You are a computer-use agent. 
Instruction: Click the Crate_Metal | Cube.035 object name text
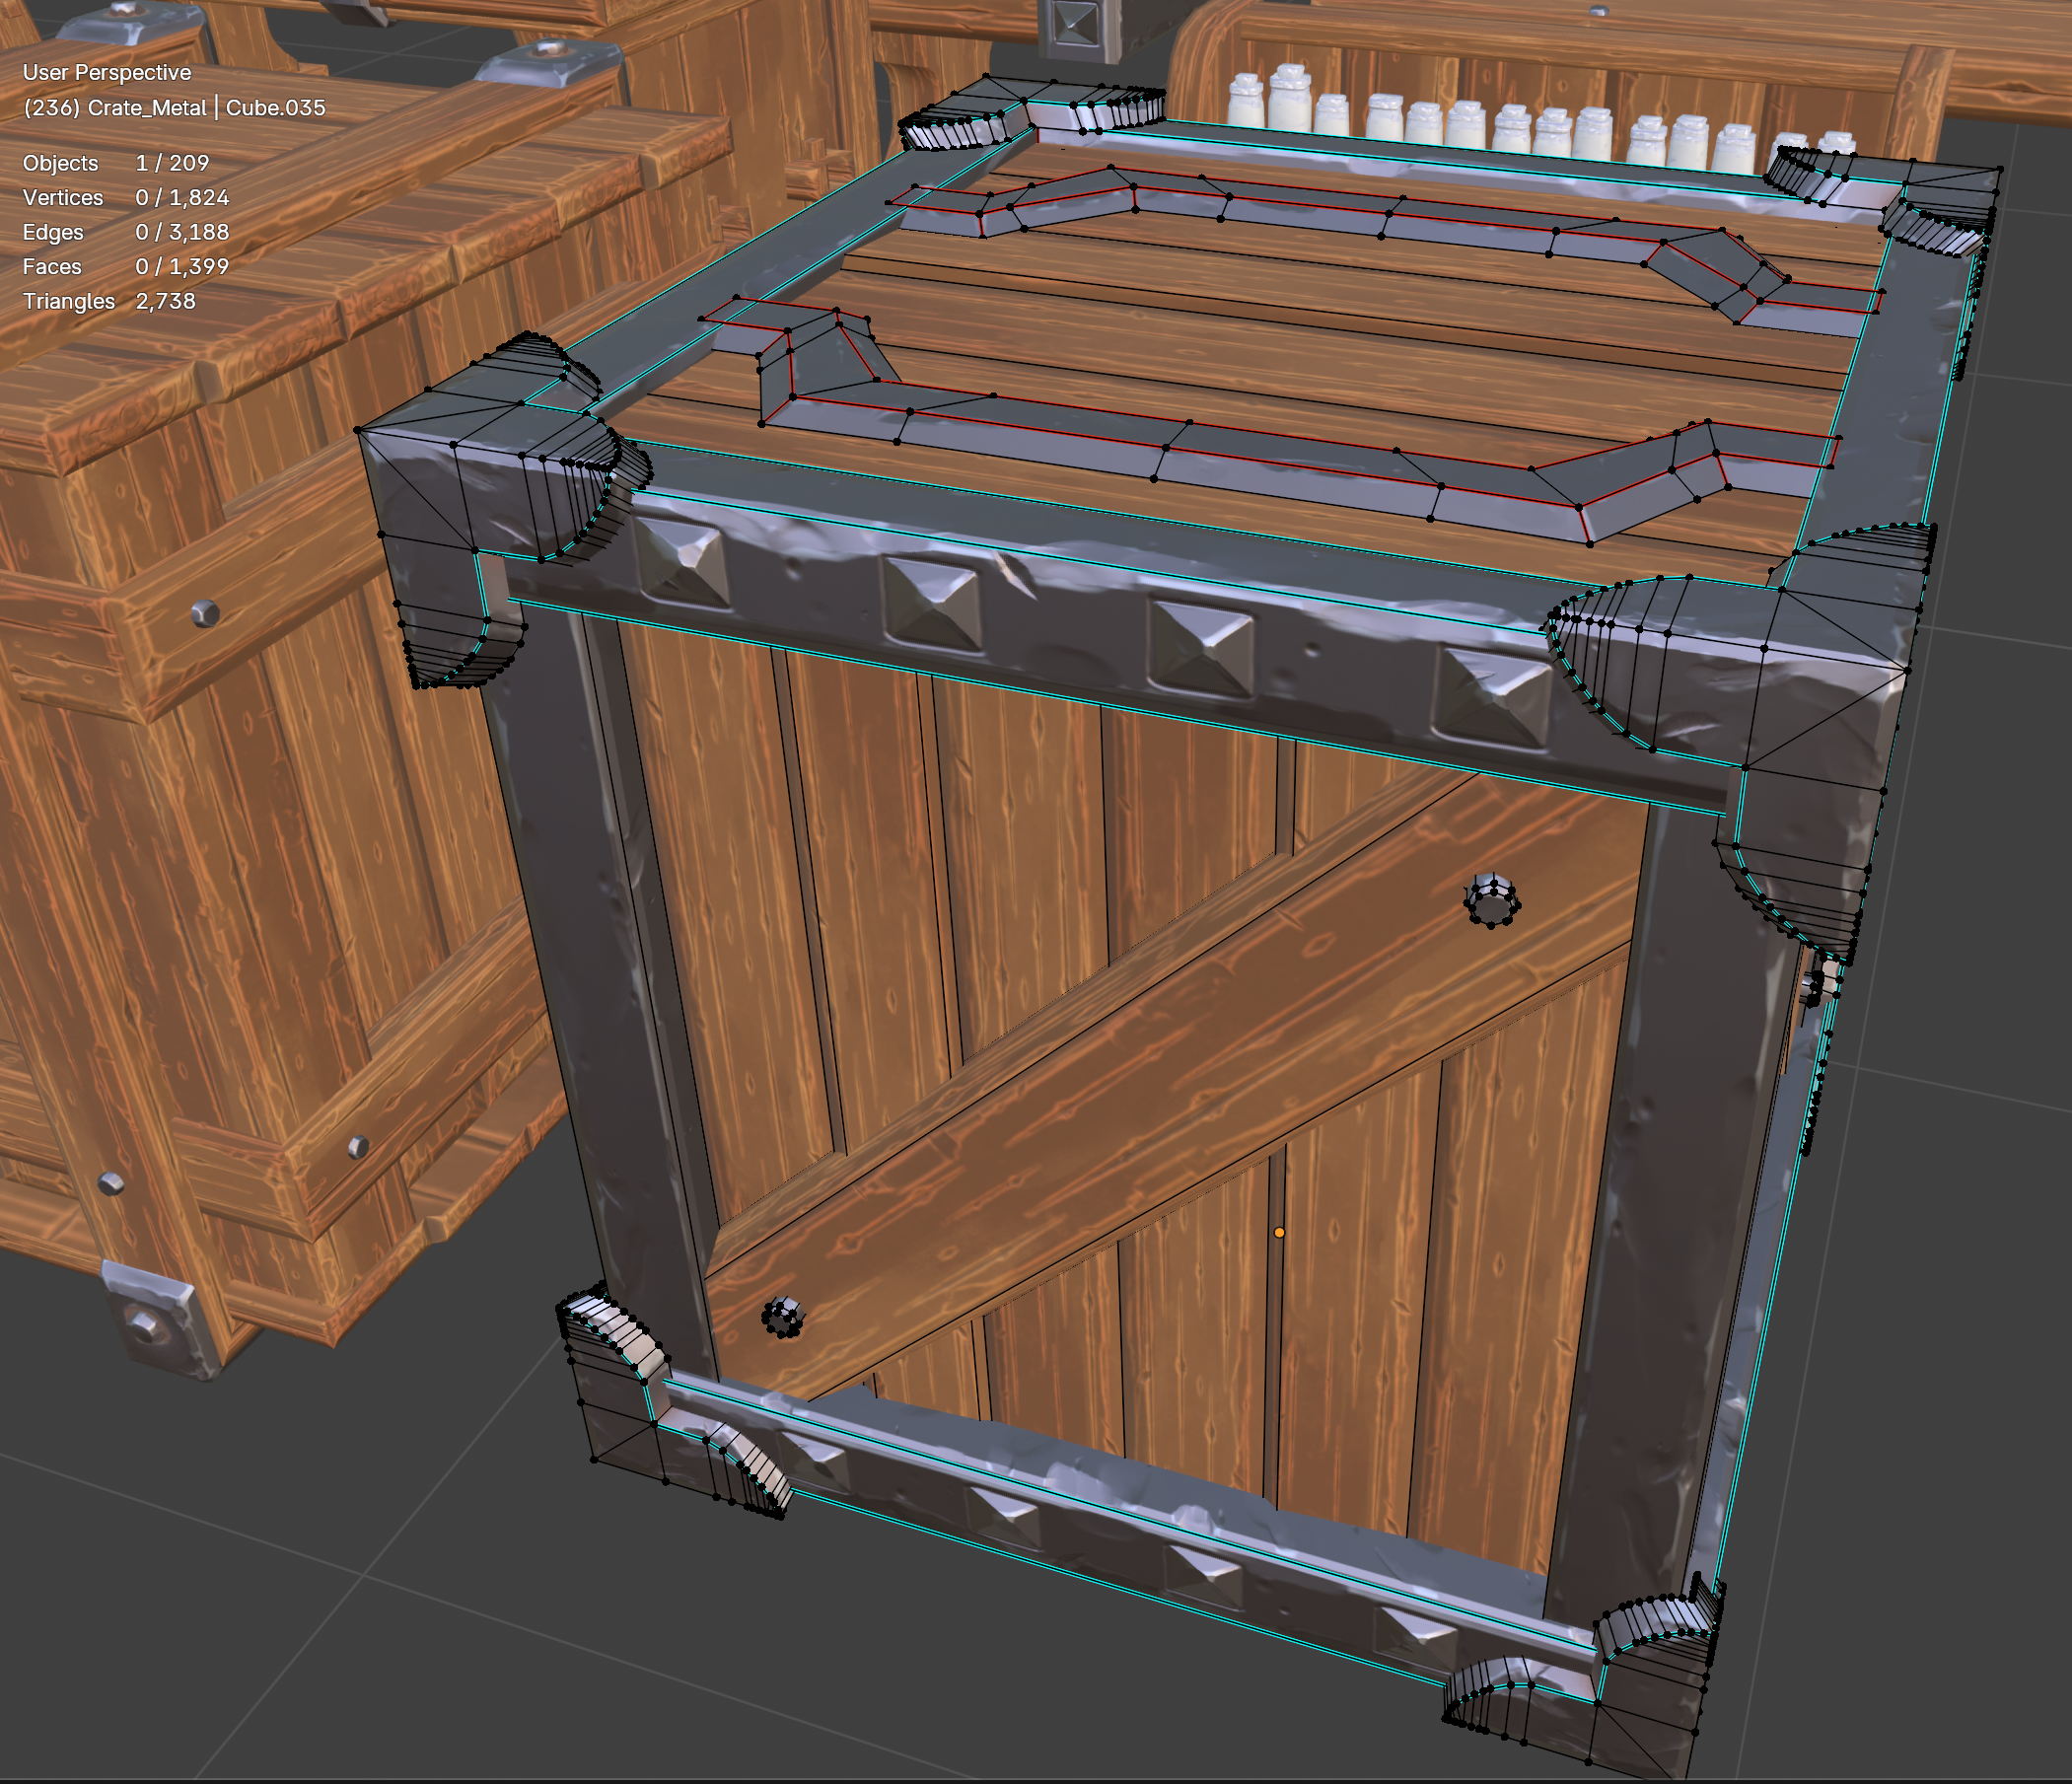tap(206, 108)
